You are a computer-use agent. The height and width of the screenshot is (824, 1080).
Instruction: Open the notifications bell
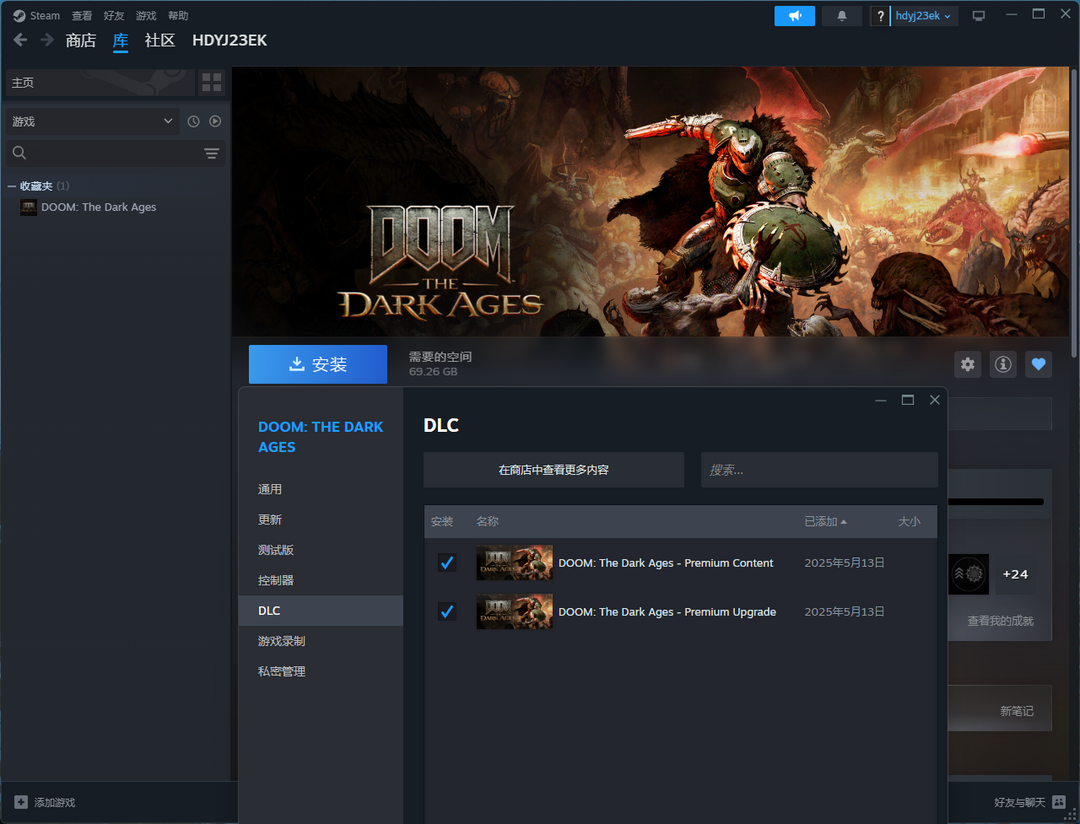(x=842, y=16)
